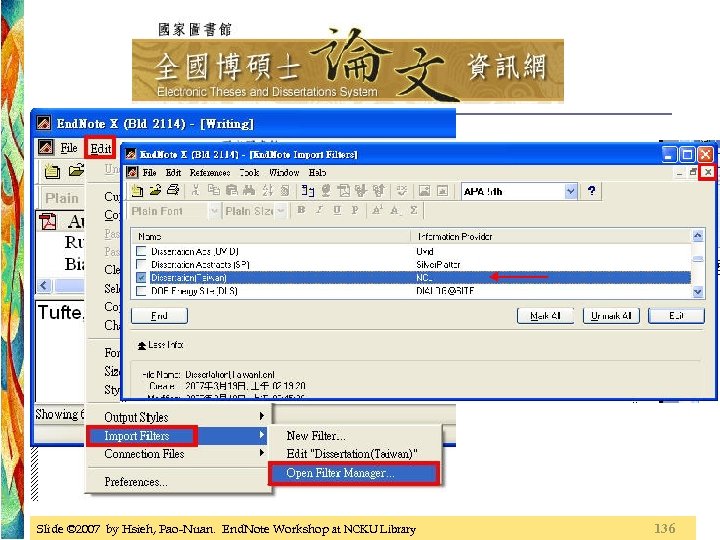Screen dimensions: 720x540
Task: Apply Superscript formatting icon
Action: [377, 210]
